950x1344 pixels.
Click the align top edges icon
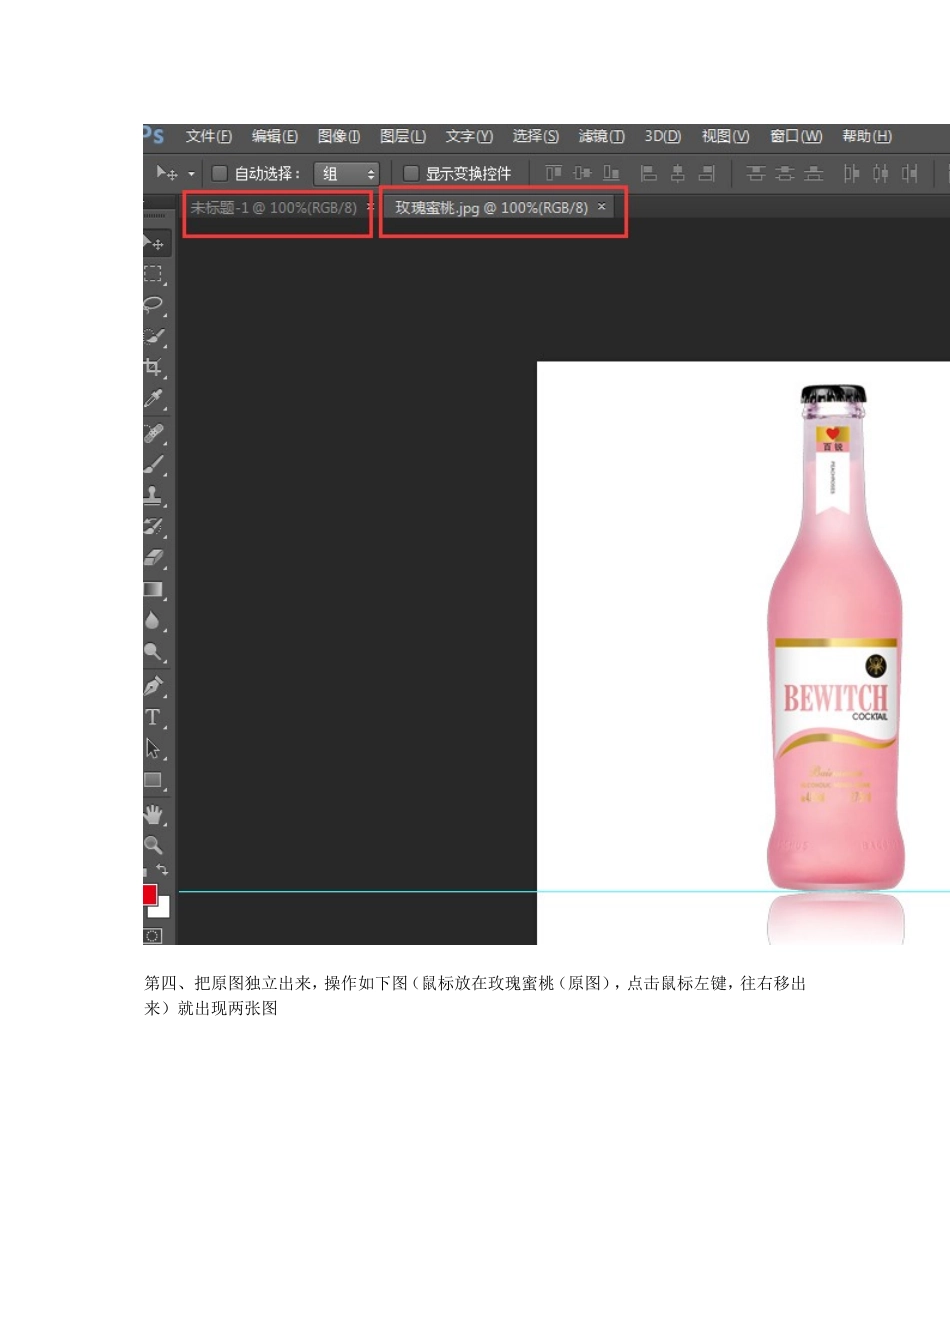[553, 173]
